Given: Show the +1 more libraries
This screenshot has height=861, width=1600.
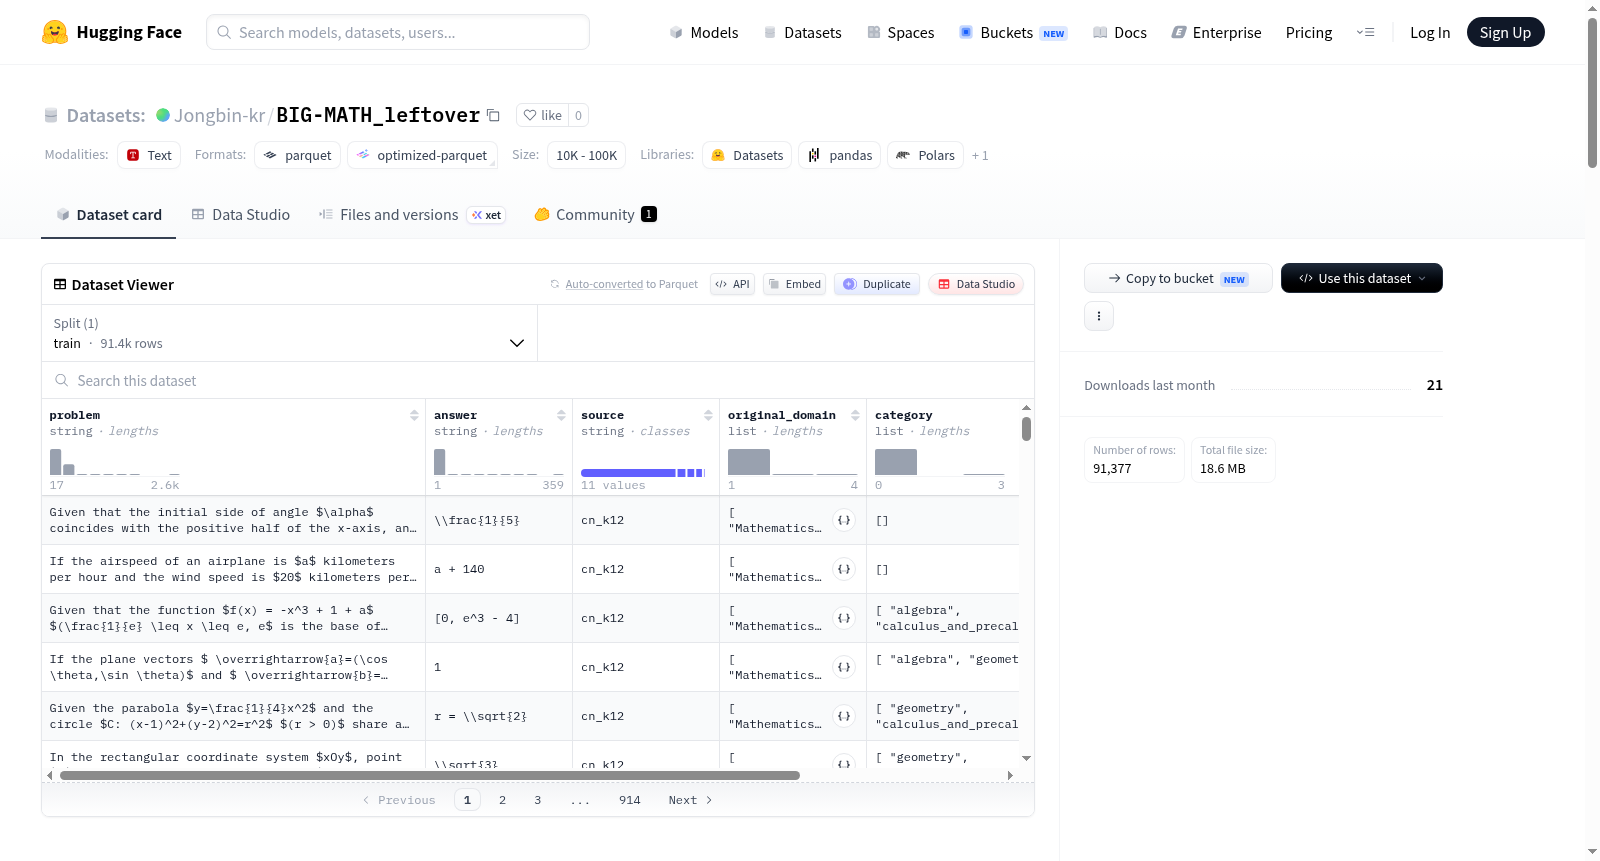Looking at the screenshot, I should pyautogui.click(x=980, y=155).
